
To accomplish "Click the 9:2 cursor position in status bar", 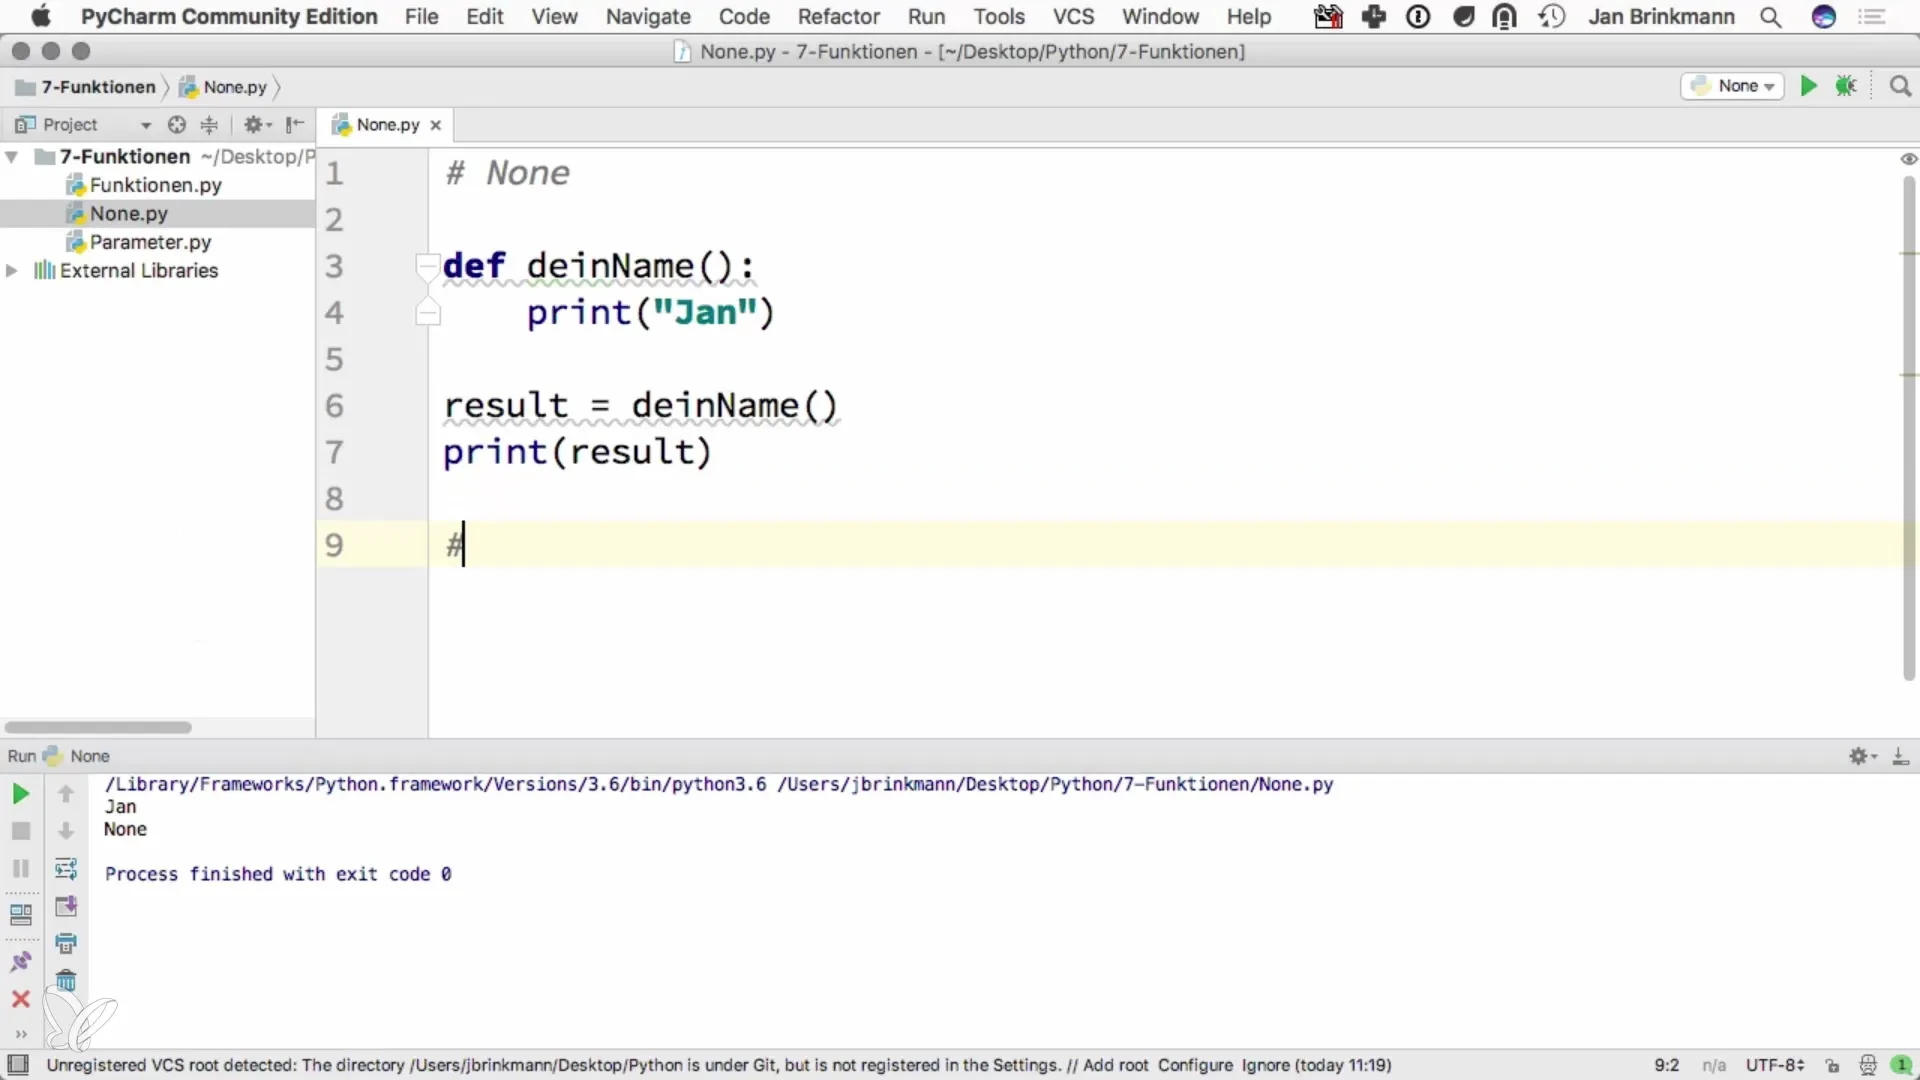I will (1666, 1066).
